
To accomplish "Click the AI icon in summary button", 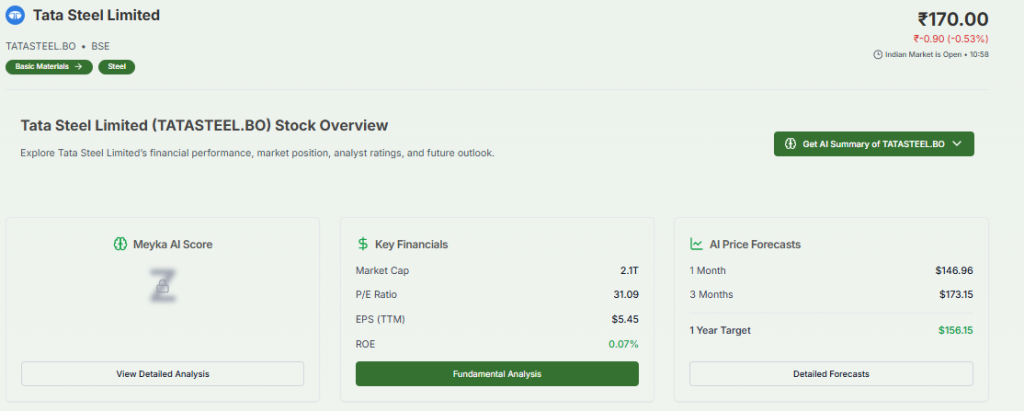I will 790,144.
